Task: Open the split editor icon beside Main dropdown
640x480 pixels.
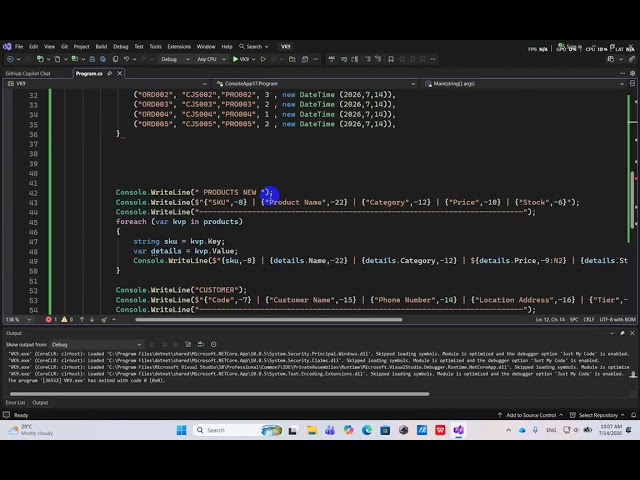Action: pyautogui.click(x=632, y=84)
